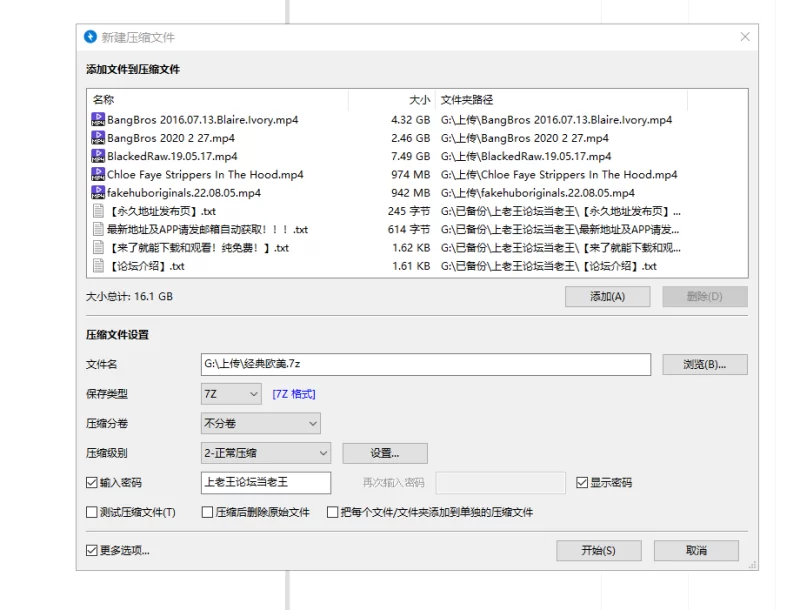The width and height of the screenshot is (800, 610).
Task: Click the 浏览(B)... button
Action: tap(705, 364)
